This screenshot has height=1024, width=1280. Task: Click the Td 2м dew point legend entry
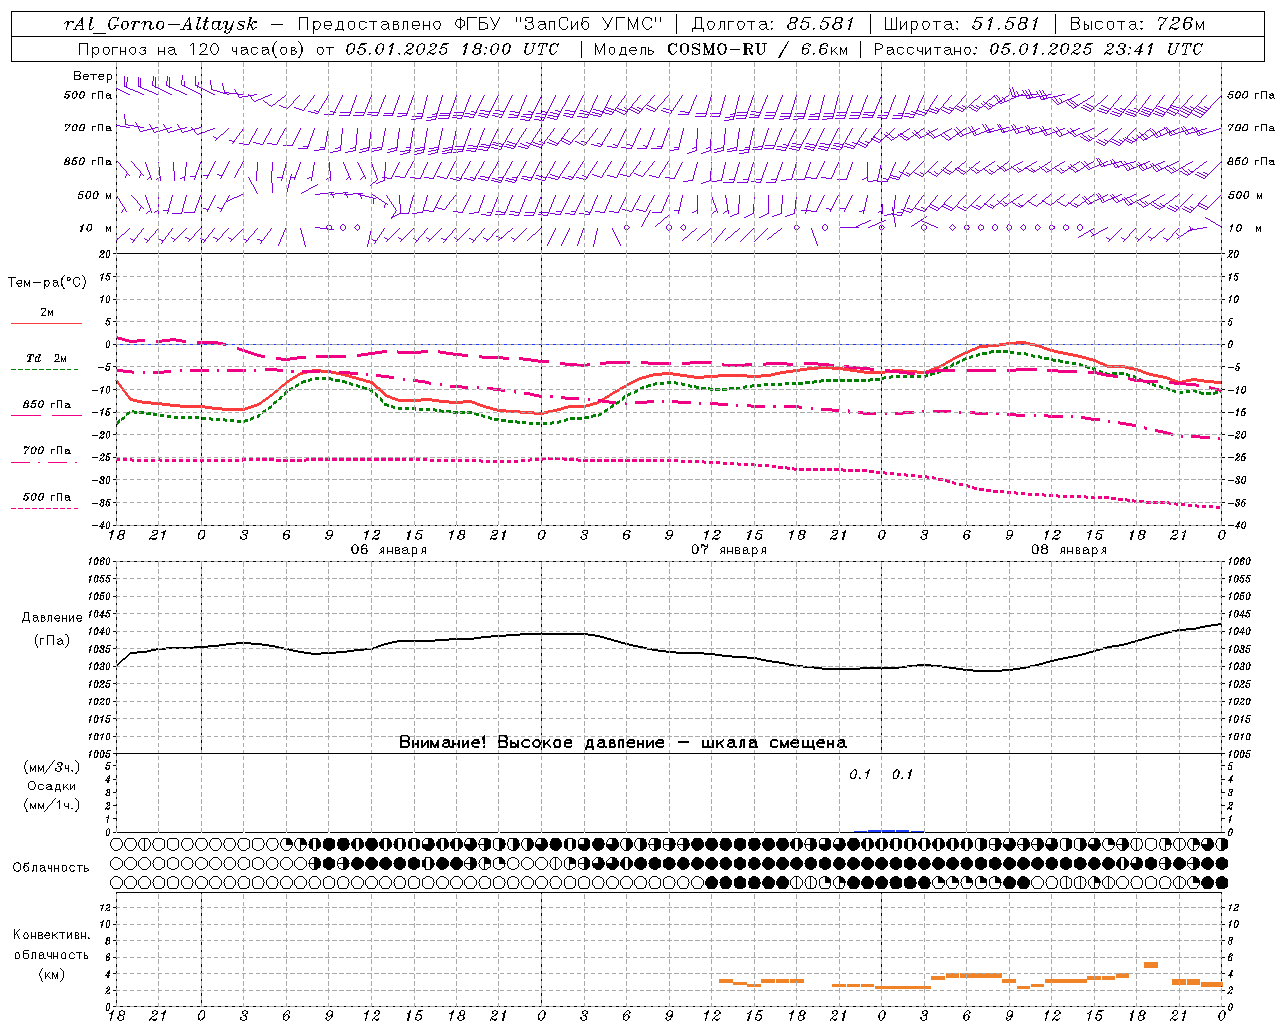point(46,358)
